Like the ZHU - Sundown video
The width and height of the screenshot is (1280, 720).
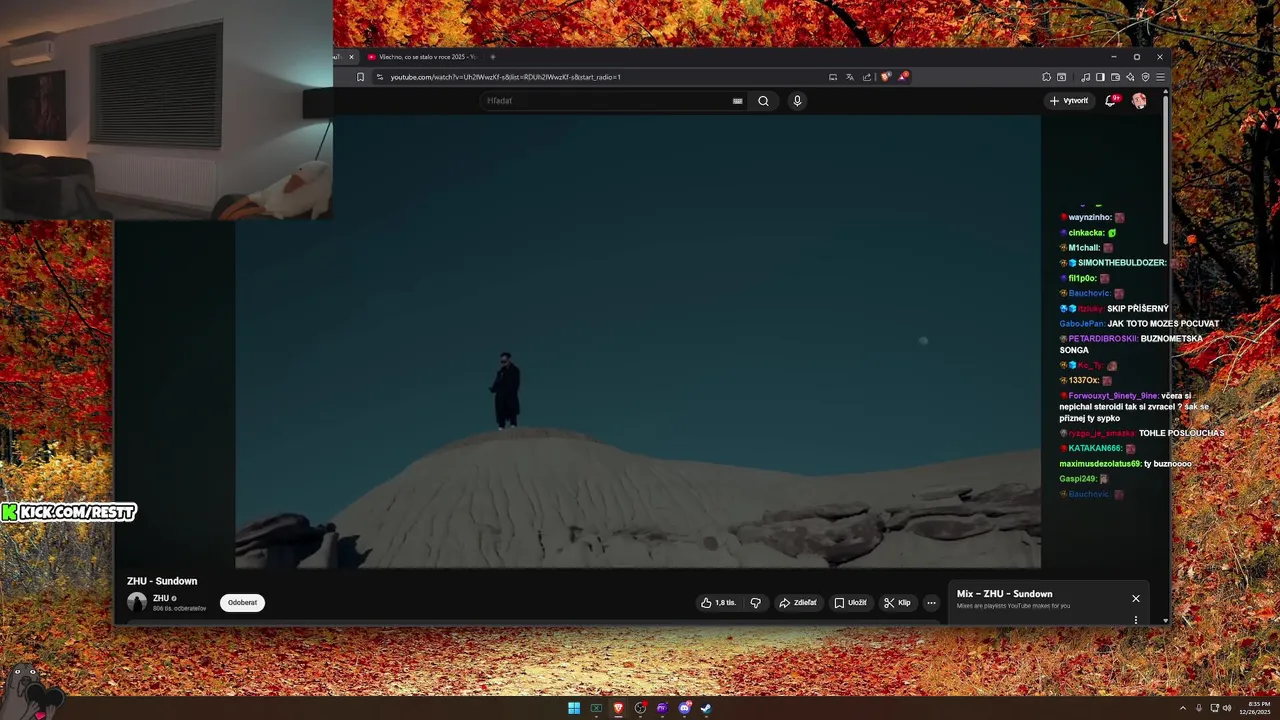[719, 603]
